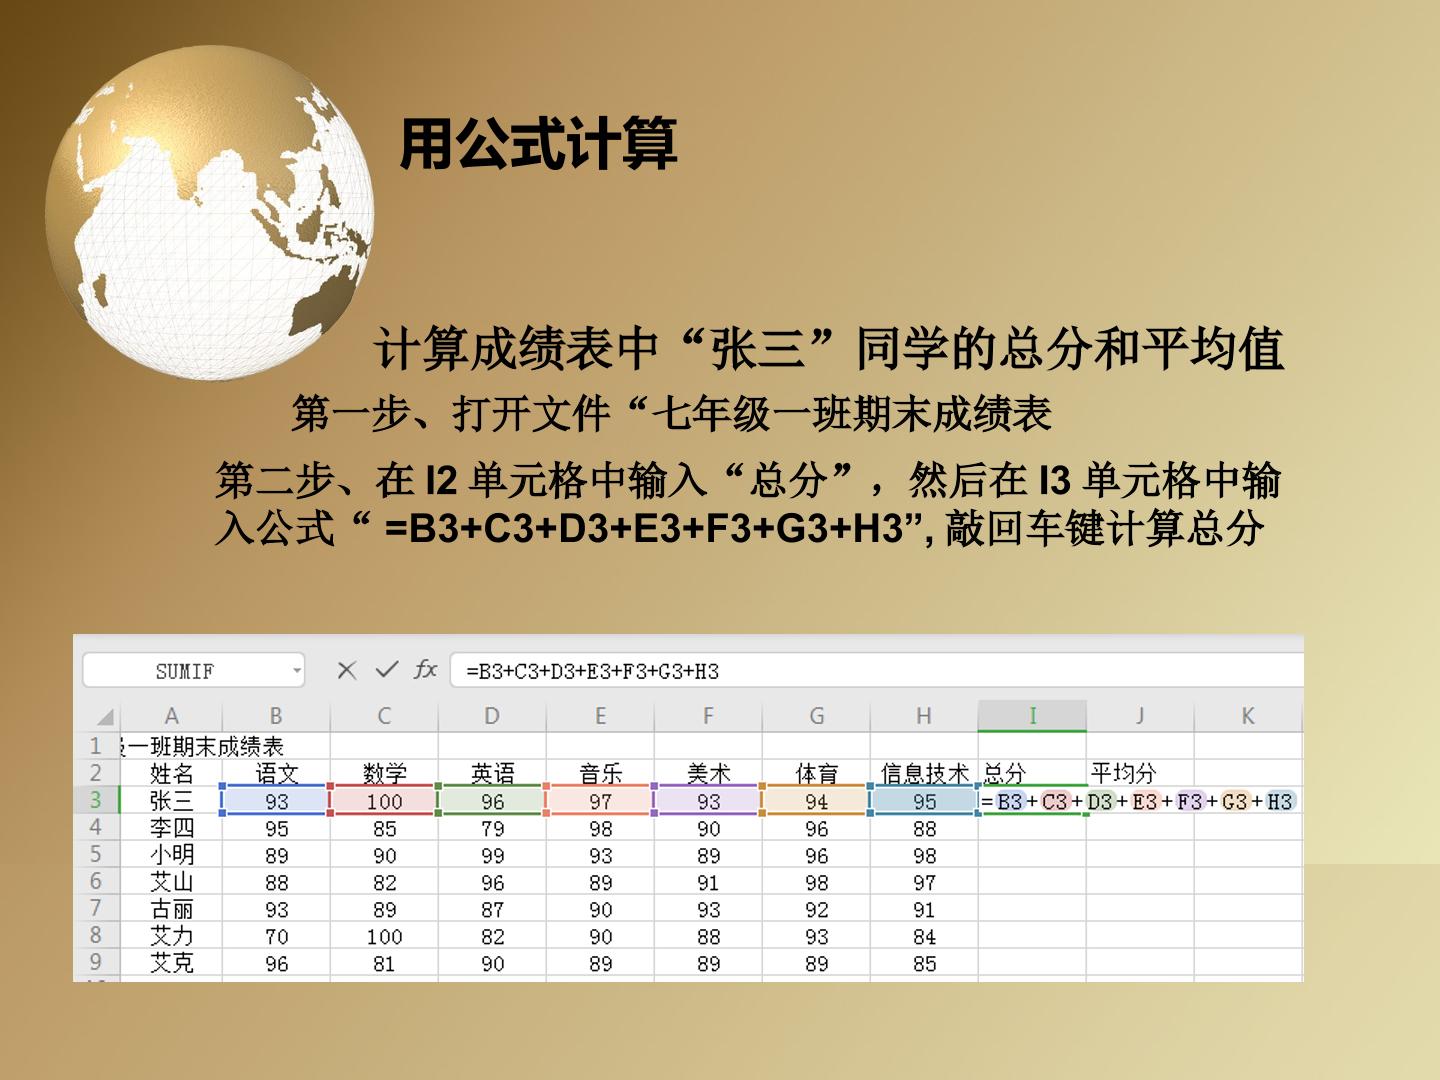Select column A header
This screenshot has height=1080, width=1440.
(171, 716)
